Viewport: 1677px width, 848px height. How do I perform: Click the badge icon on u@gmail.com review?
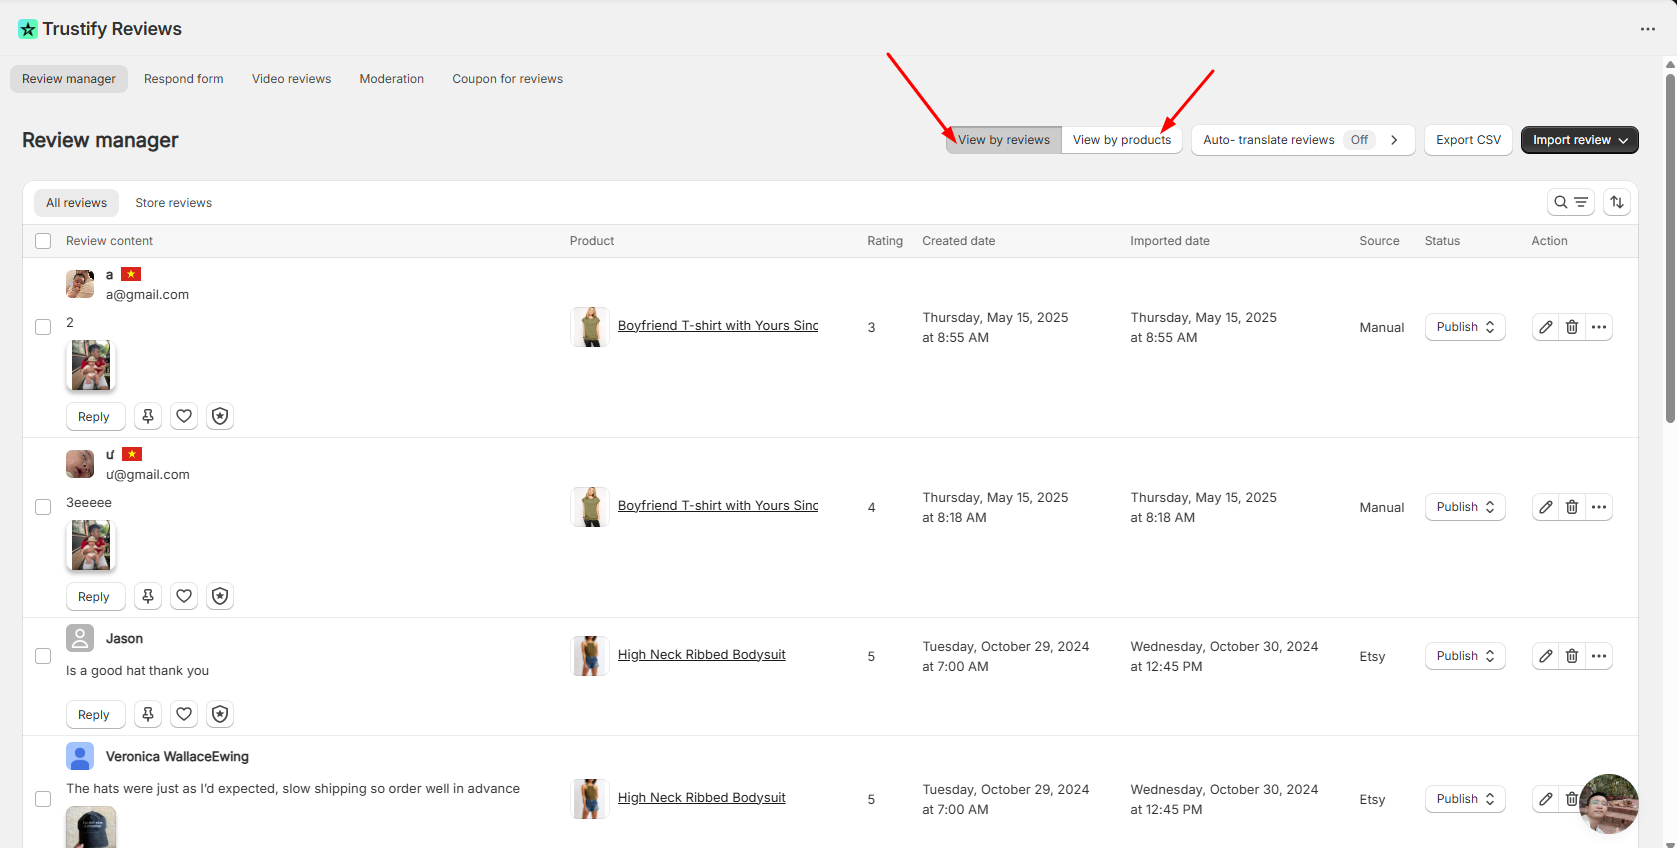(220, 596)
